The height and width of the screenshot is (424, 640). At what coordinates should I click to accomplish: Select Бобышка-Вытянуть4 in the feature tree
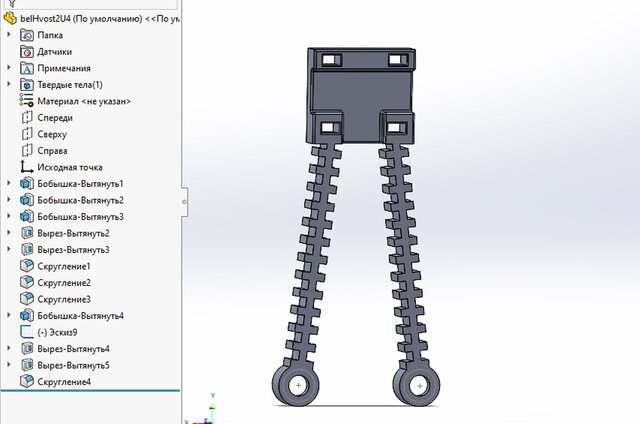80,316
